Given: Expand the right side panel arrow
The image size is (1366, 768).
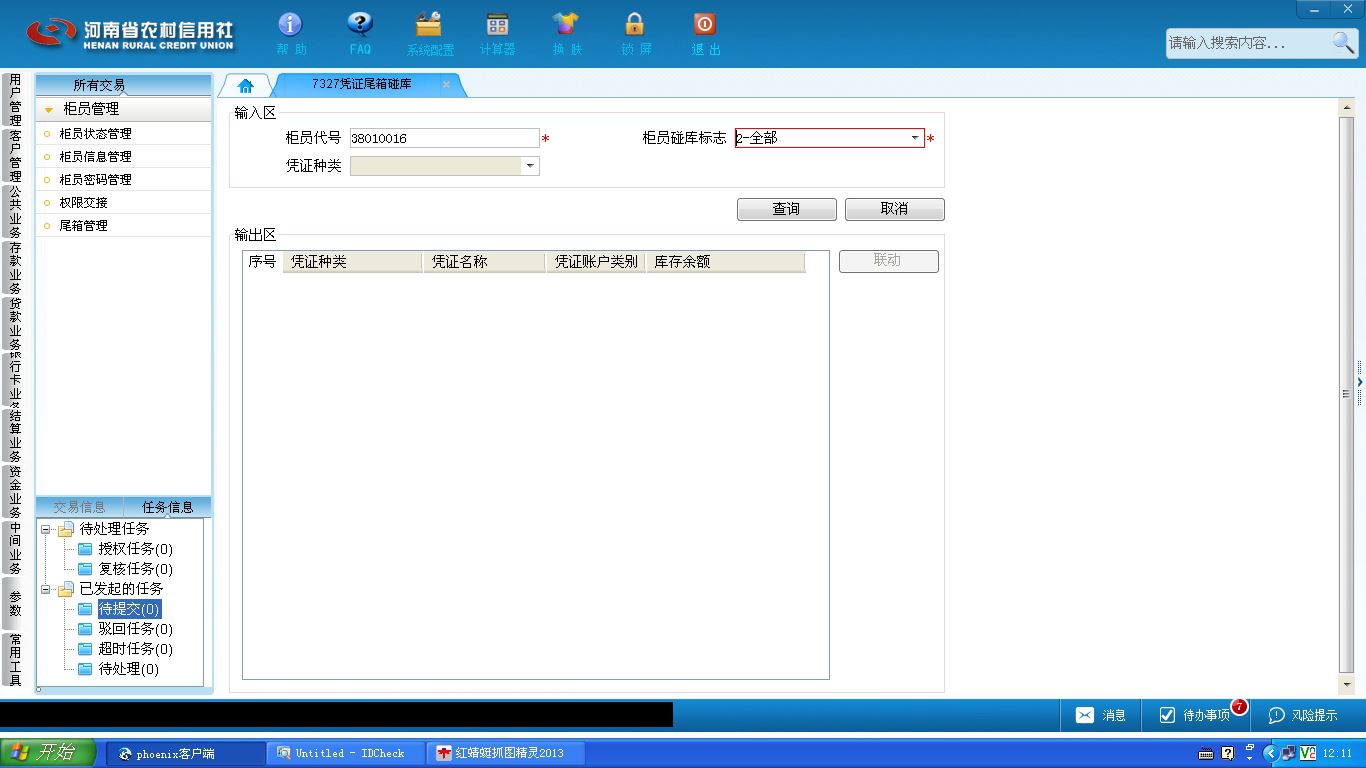Looking at the screenshot, I should tap(1360, 383).
